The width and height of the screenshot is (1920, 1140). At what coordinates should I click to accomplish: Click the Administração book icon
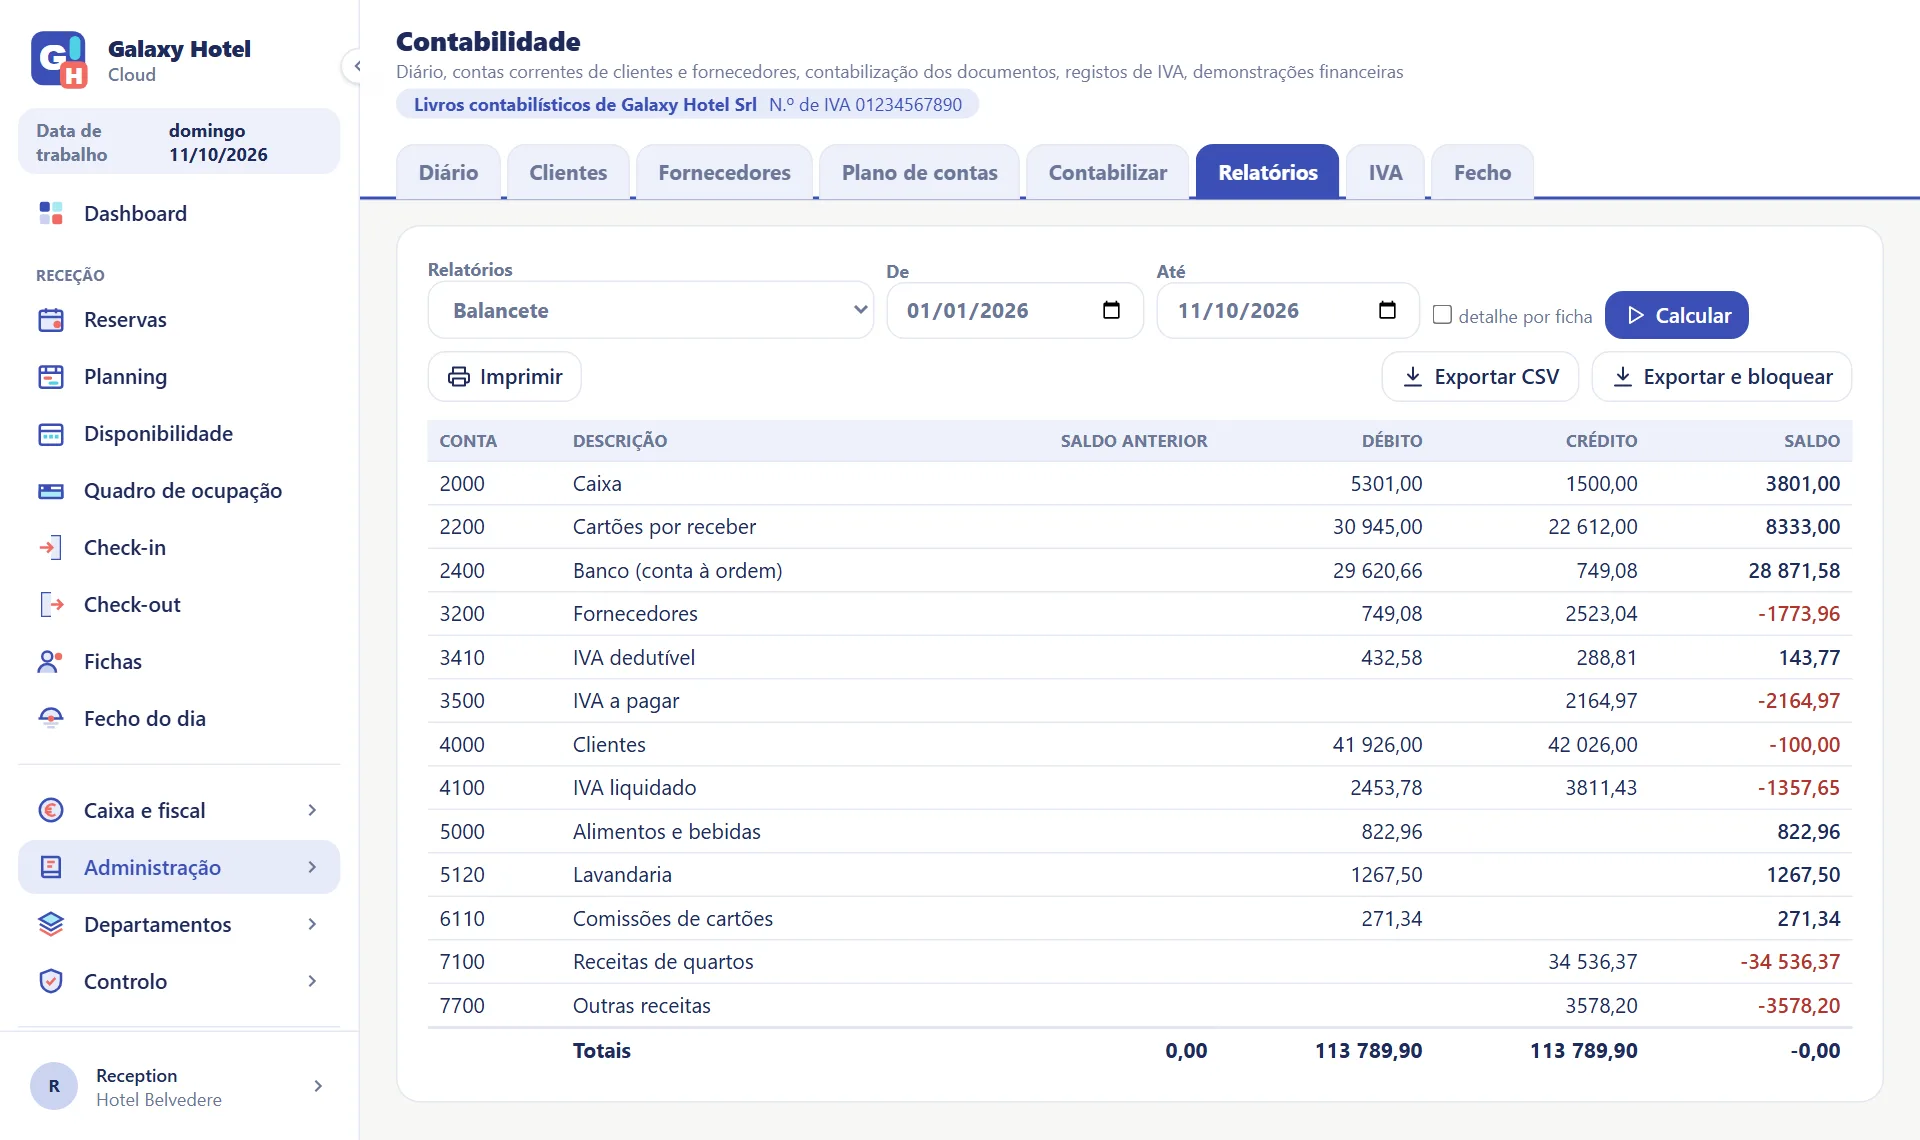coord(51,868)
